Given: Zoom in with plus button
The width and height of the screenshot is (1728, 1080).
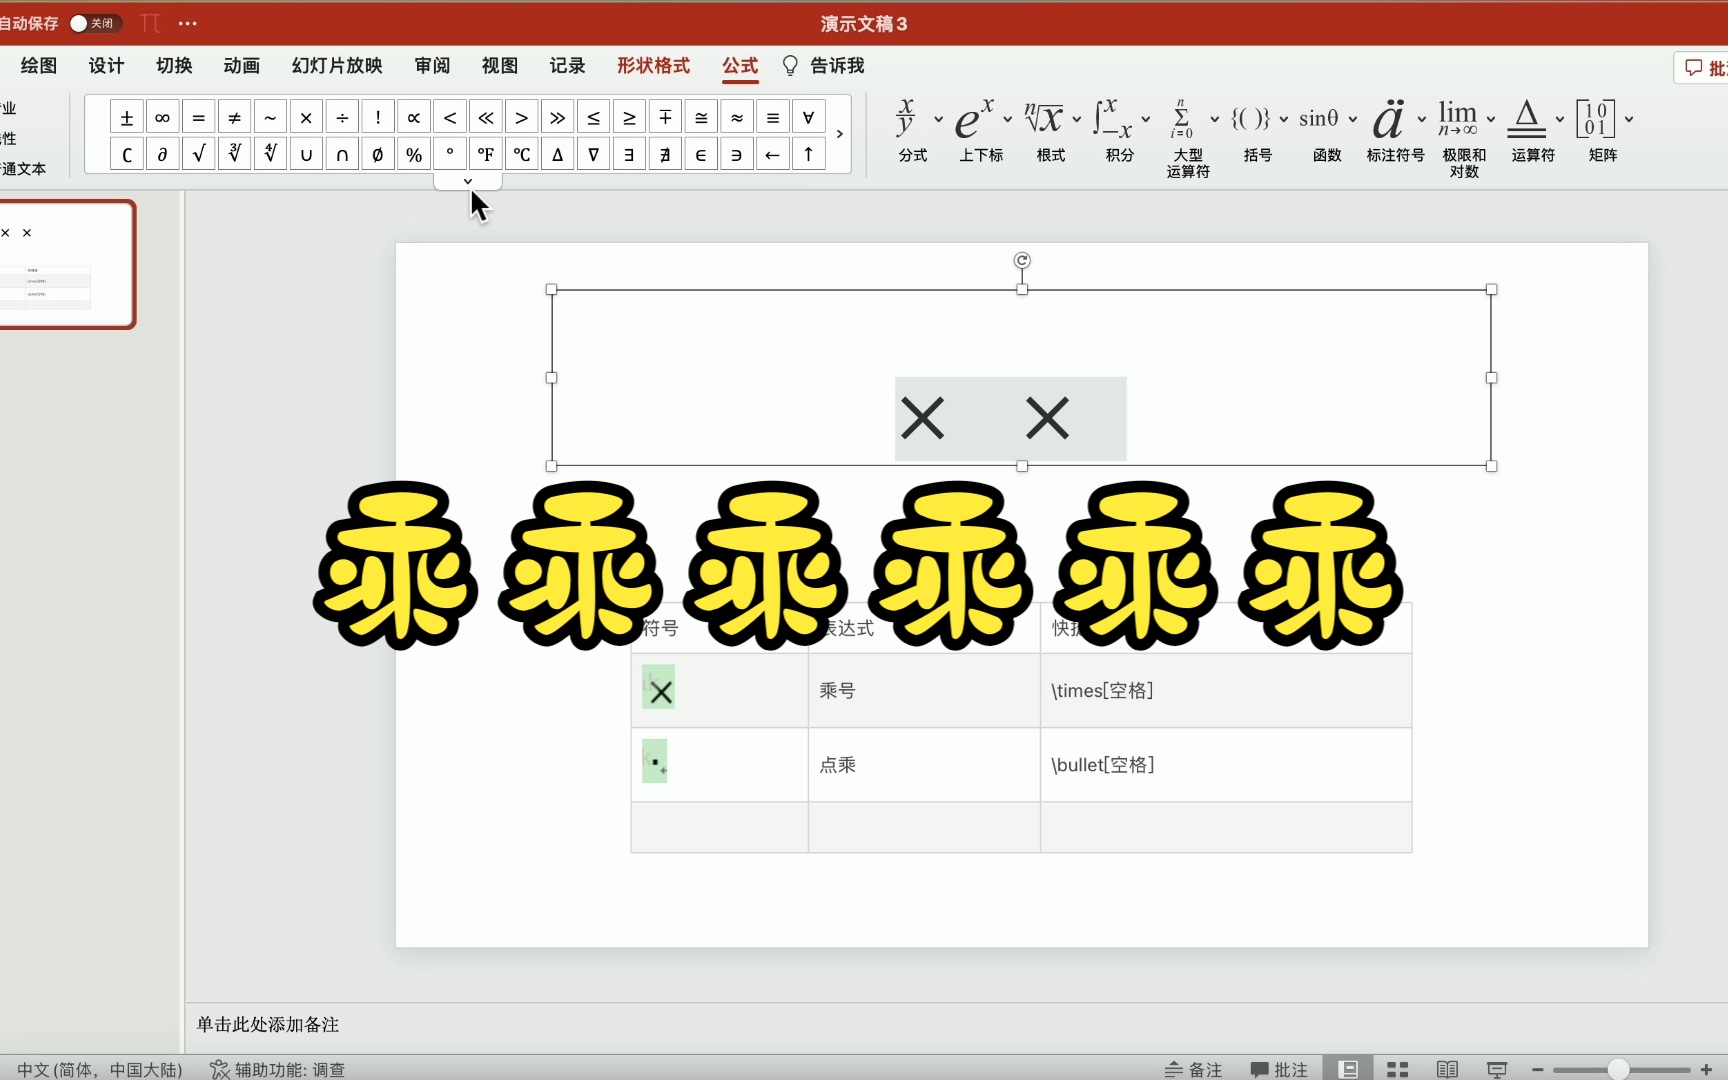Looking at the screenshot, I should coord(1706,1069).
